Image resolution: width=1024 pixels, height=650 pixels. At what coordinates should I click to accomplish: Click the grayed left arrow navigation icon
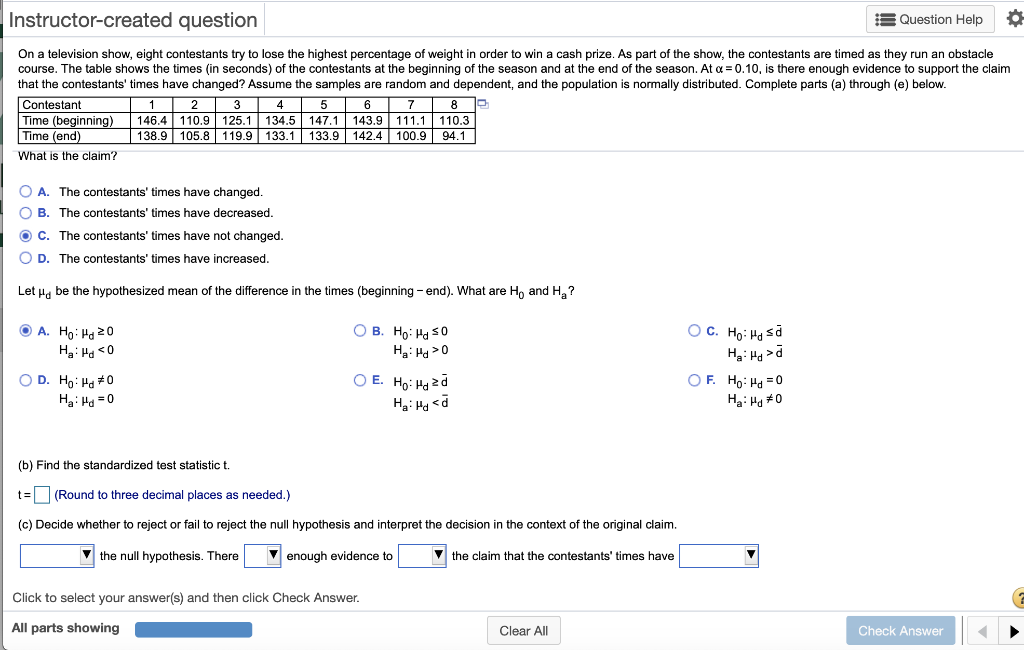(x=981, y=630)
